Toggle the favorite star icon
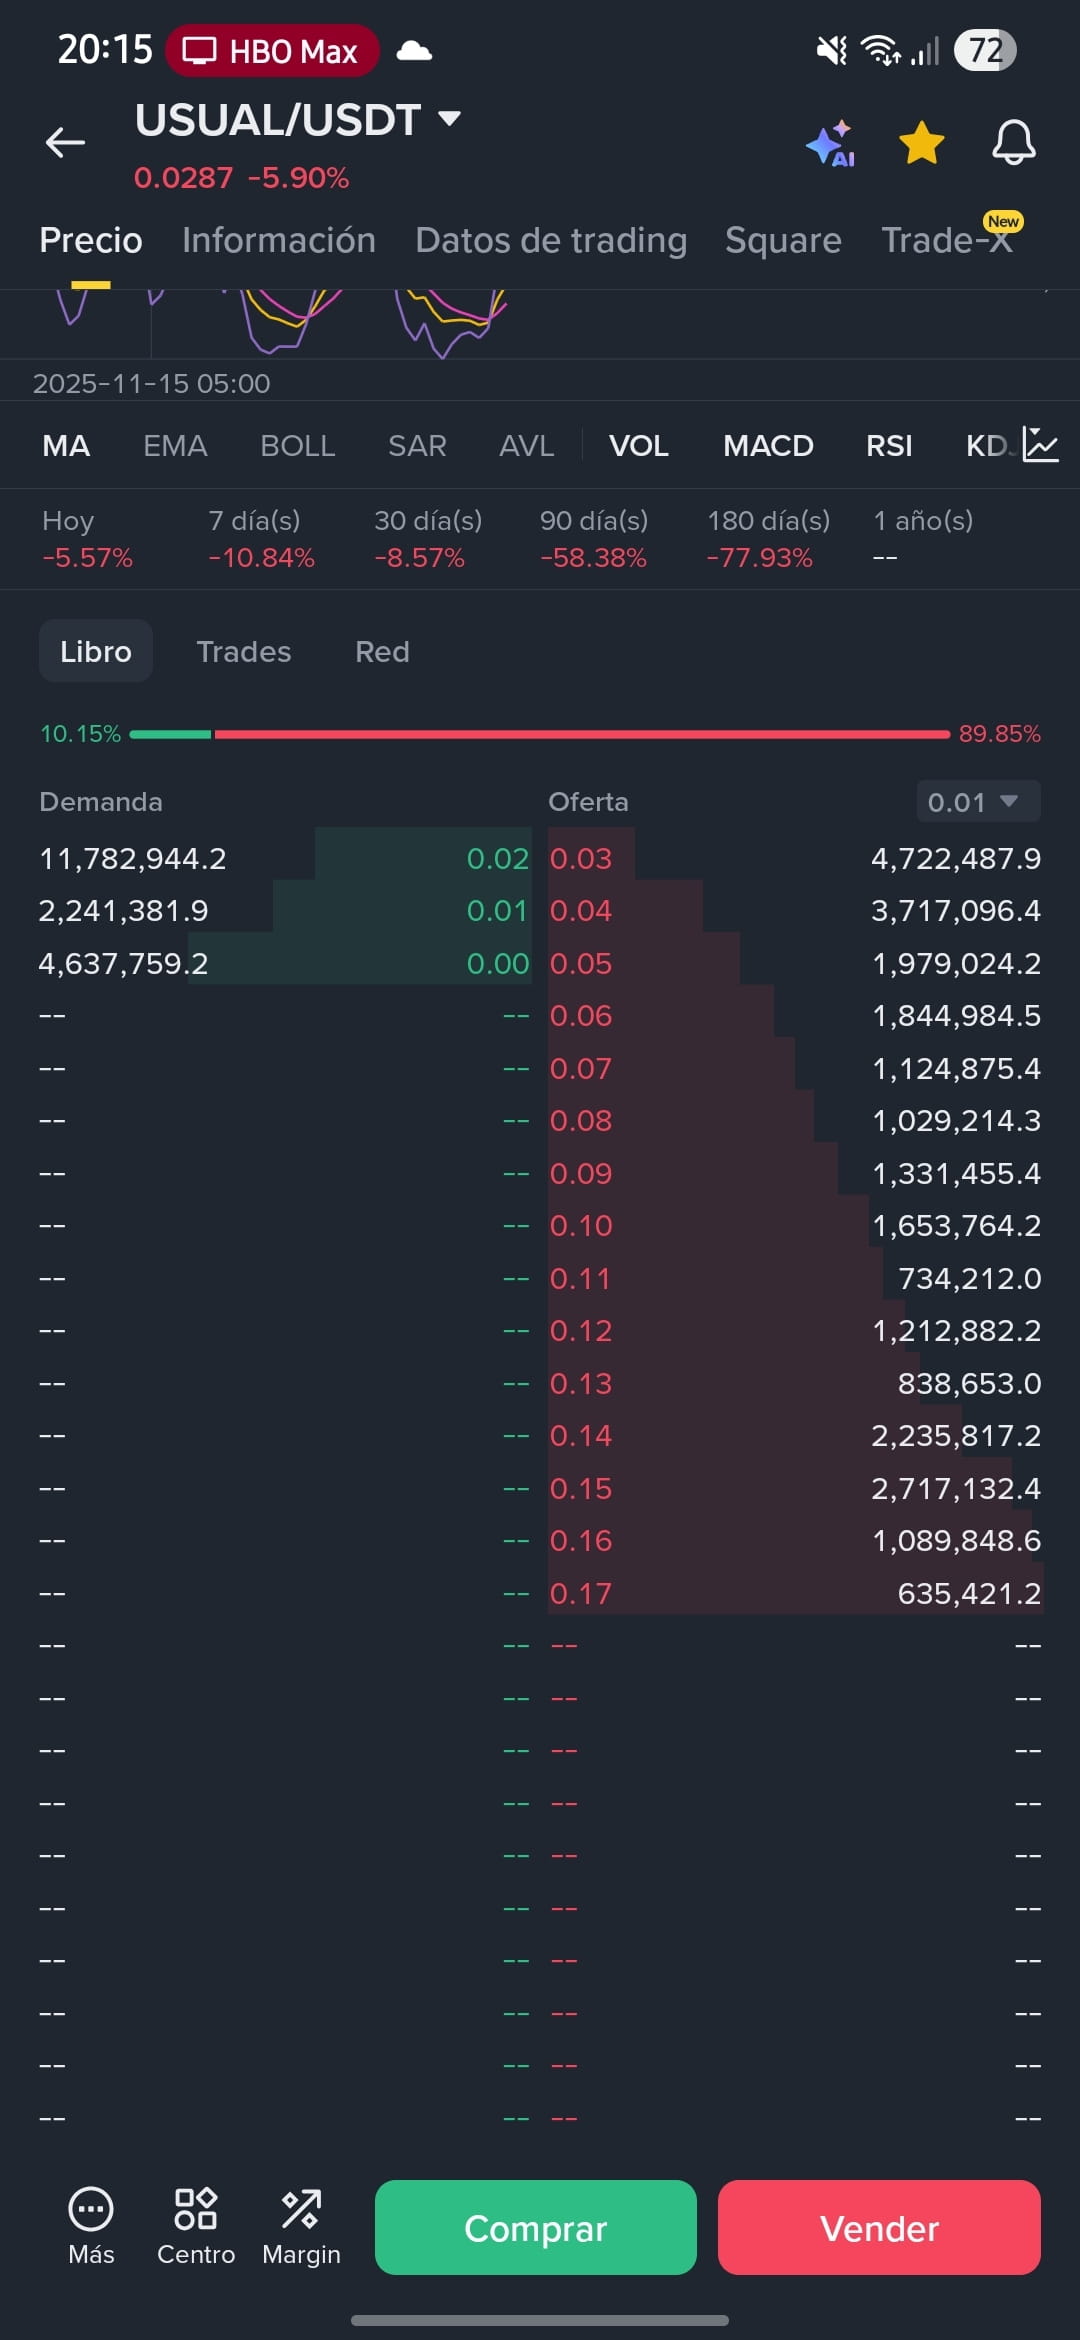Screen dimensions: 1080x2340 [x=921, y=143]
